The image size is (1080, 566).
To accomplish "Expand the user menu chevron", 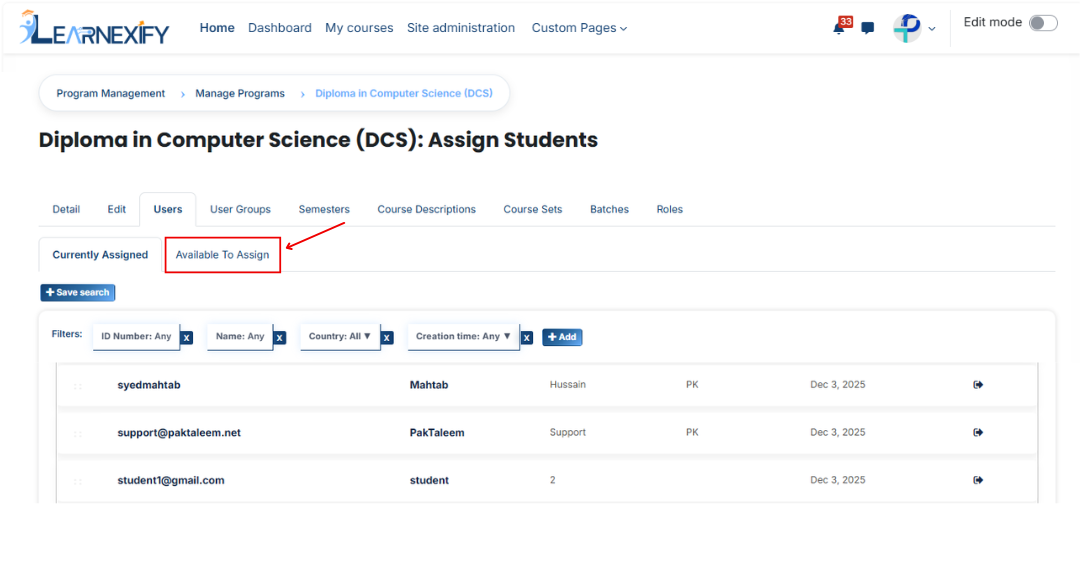I will [x=932, y=29].
